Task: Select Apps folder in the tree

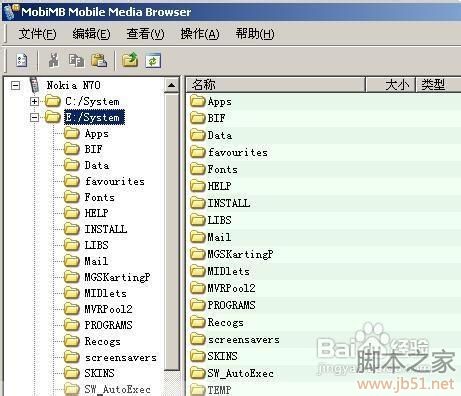Action: (97, 134)
